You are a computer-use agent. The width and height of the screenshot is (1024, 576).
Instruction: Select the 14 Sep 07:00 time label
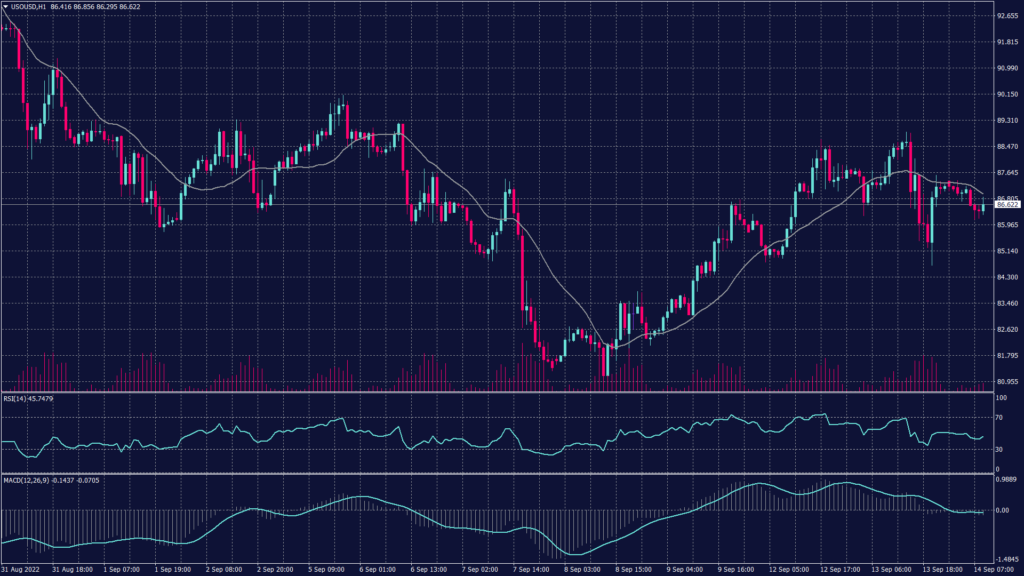click(x=996, y=570)
